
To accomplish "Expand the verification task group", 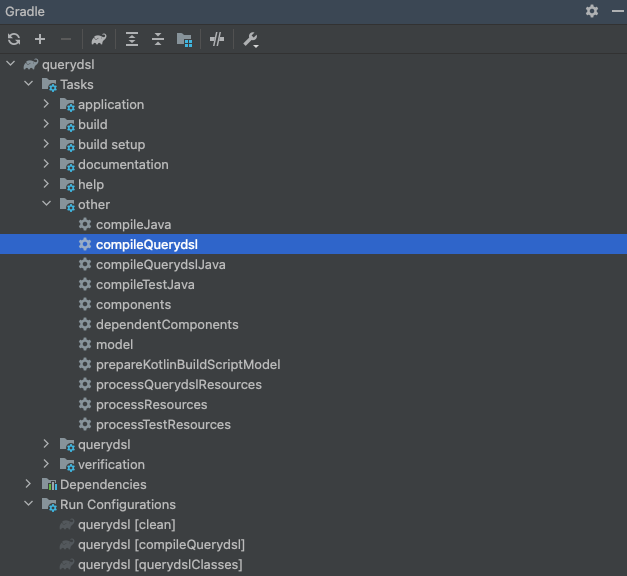I will tap(46, 464).
